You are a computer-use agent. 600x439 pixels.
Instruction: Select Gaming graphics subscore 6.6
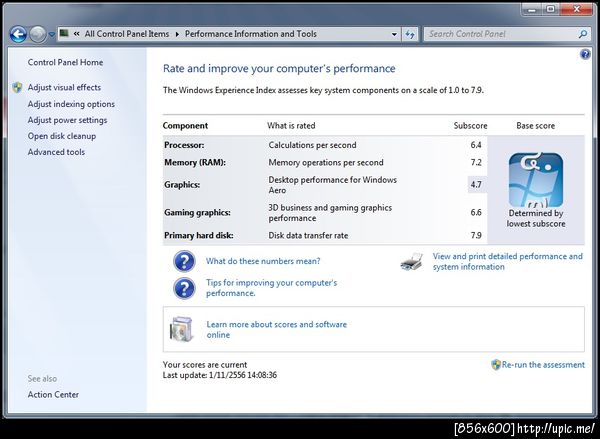point(476,212)
